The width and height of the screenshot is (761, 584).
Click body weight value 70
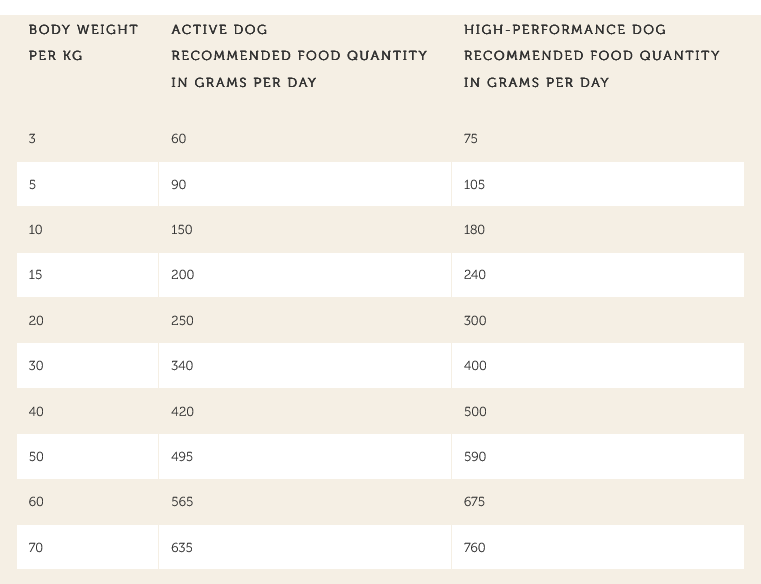click(36, 548)
